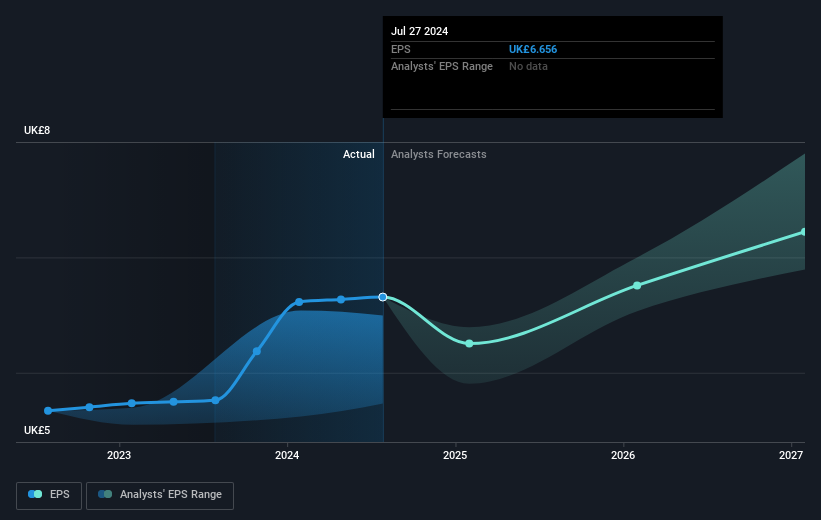Image resolution: width=821 pixels, height=520 pixels.
Task: Toggle the Analysts' EPS Range legend
Action: (160, 495)
